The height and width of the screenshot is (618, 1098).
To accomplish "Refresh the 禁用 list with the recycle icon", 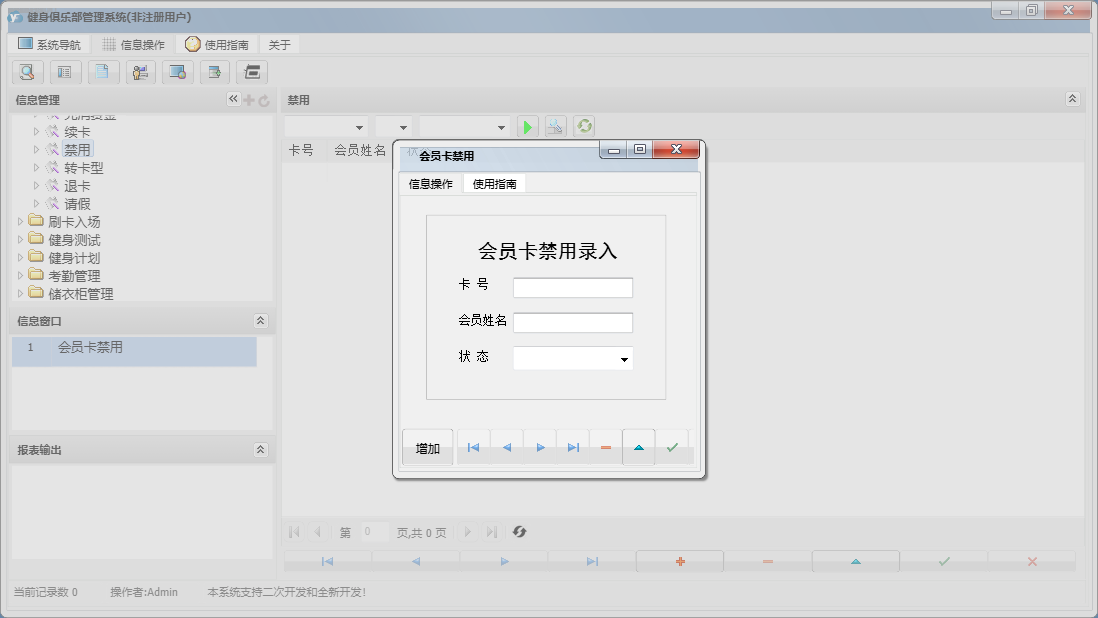I will [584, 125].
